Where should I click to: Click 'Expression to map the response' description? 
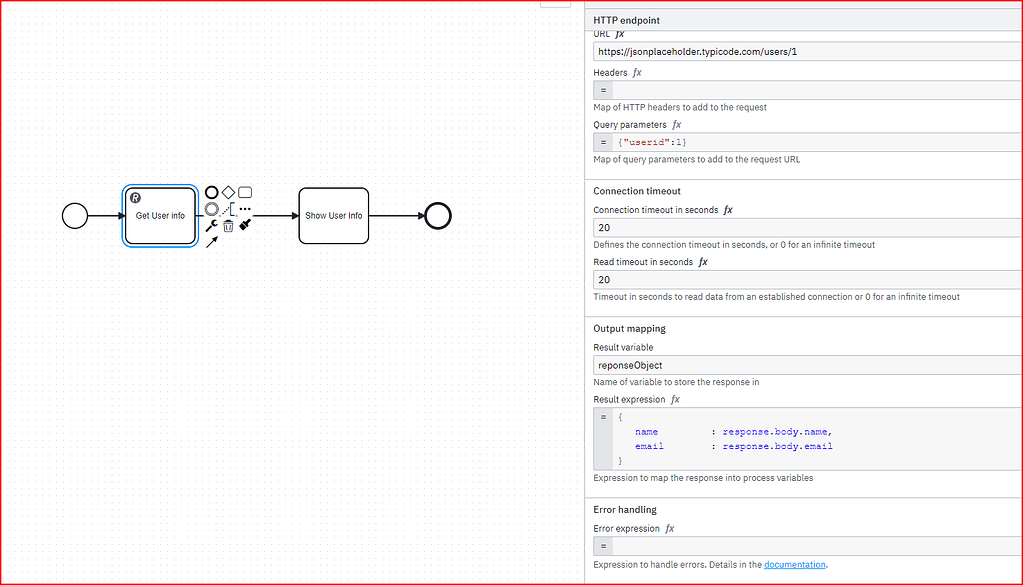pos(703,478)
